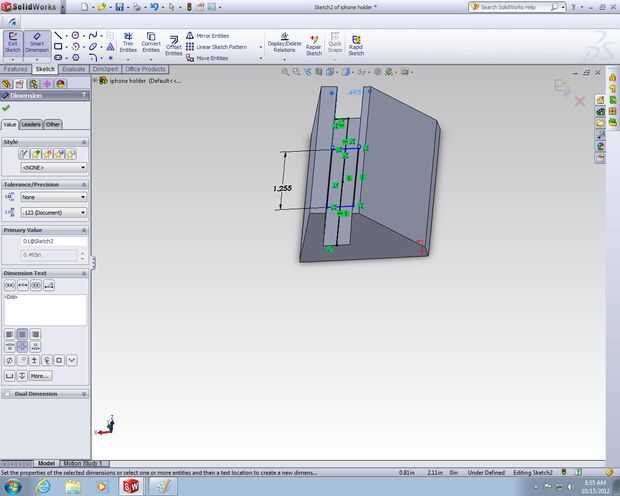
Task: Select the Corner Rectangle tool
Action: coord(58,46)
